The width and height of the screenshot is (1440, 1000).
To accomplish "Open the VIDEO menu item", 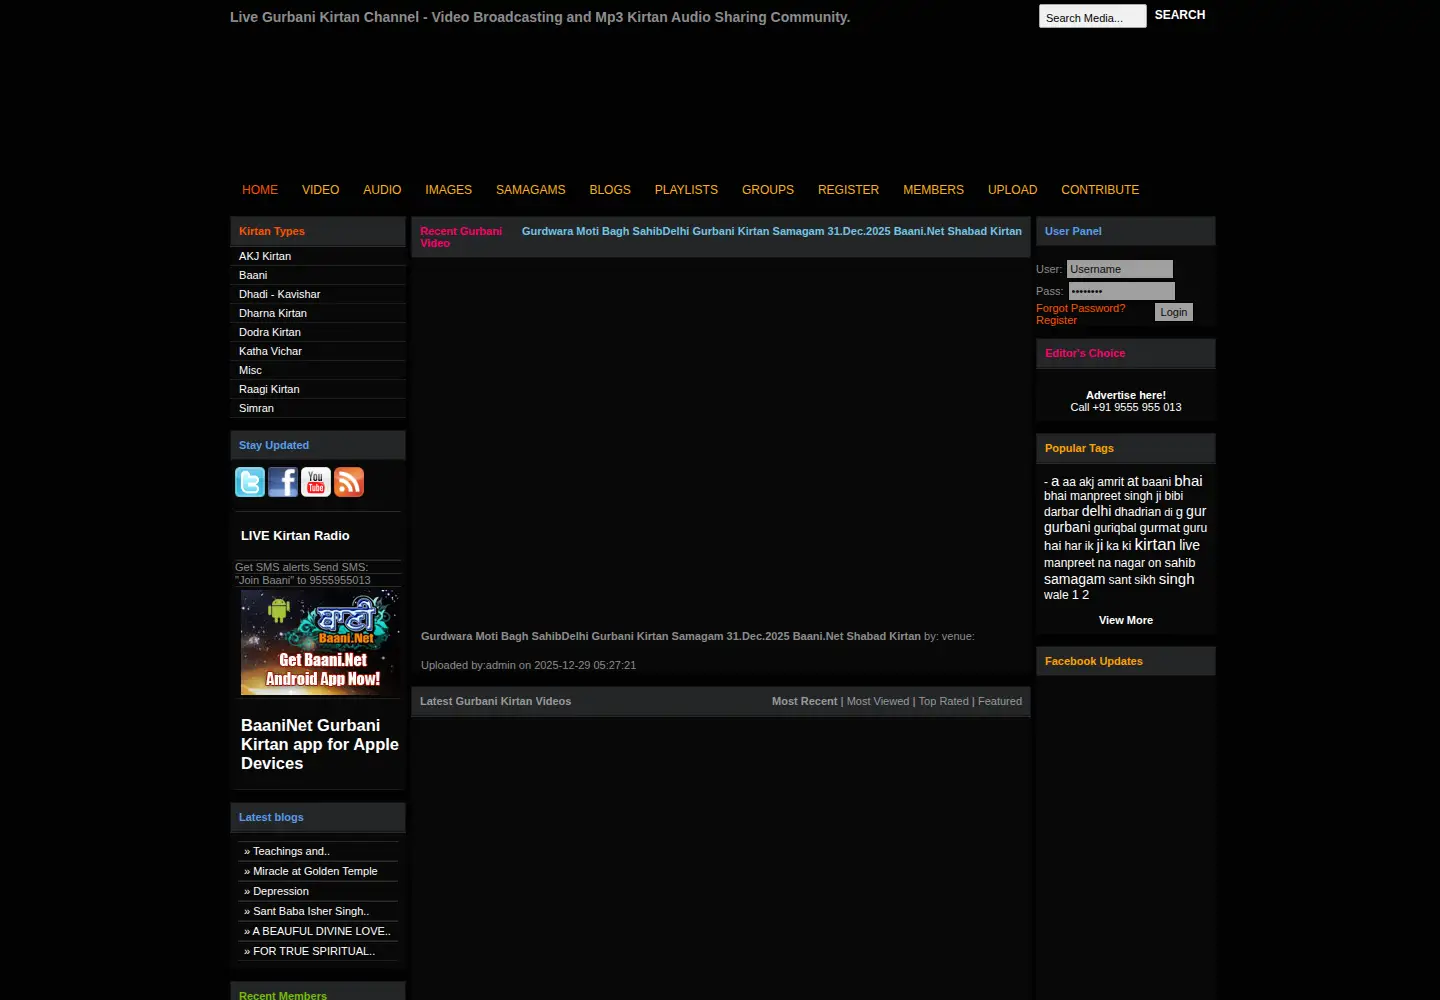I will click(320, 190).
